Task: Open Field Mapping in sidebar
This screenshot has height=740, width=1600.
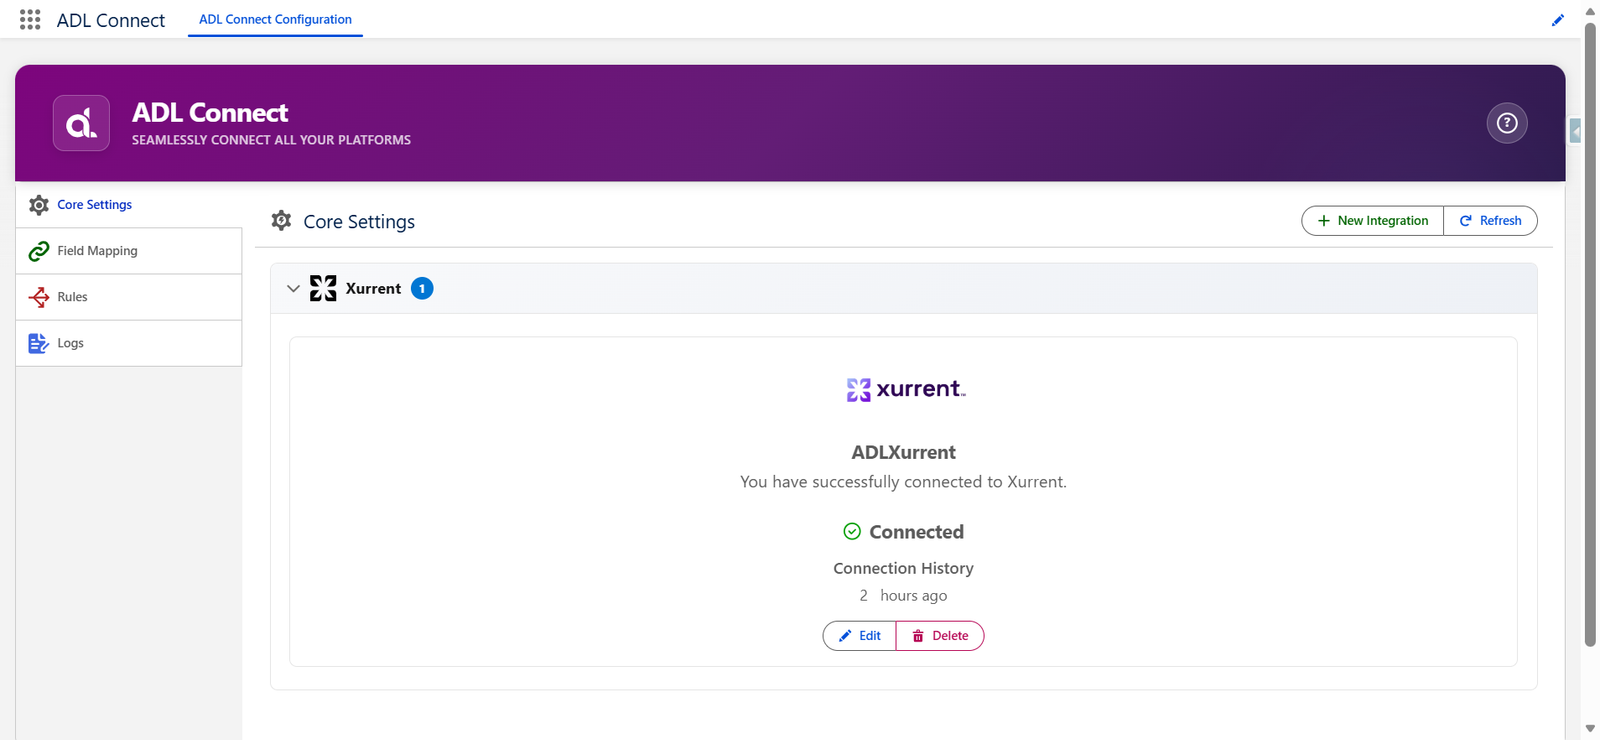Action: (x=129, y=251)
